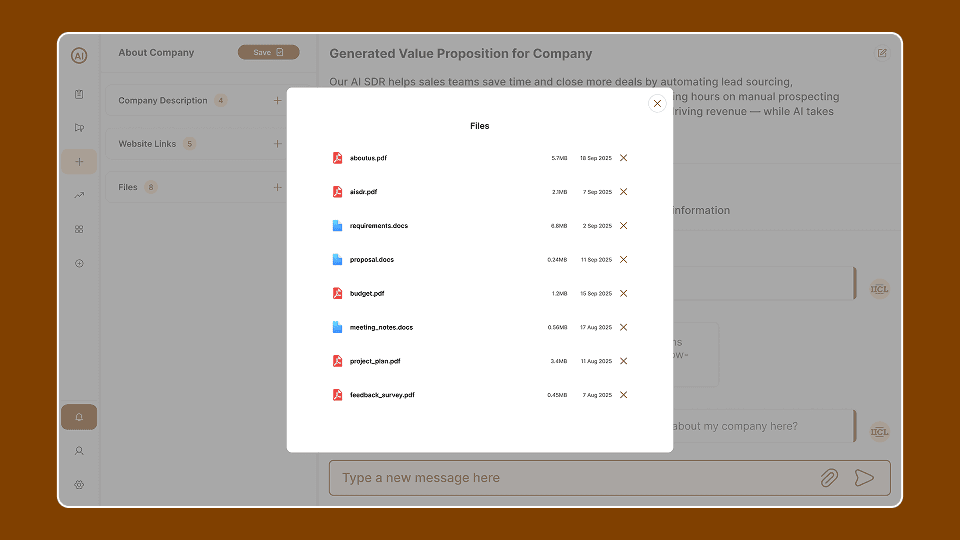Click the Save button
This screenshot has height=540, width=960.
[x=268, y=52]
